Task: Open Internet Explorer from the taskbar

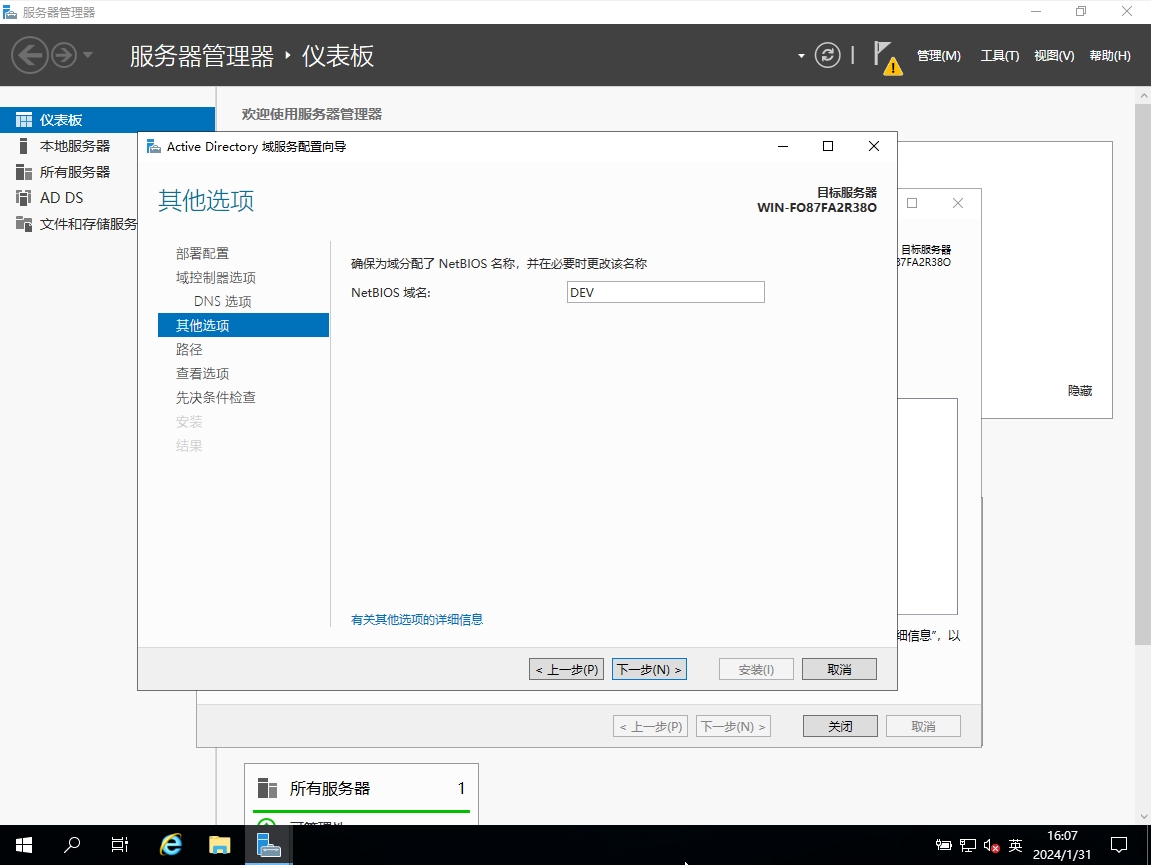Action: point(171,845)
